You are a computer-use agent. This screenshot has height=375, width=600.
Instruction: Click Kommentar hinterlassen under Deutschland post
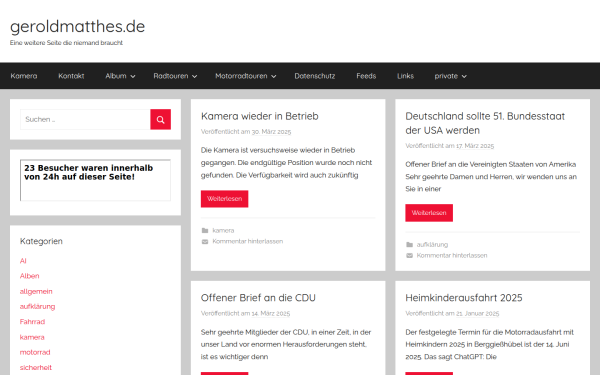(x=452, y=256)
